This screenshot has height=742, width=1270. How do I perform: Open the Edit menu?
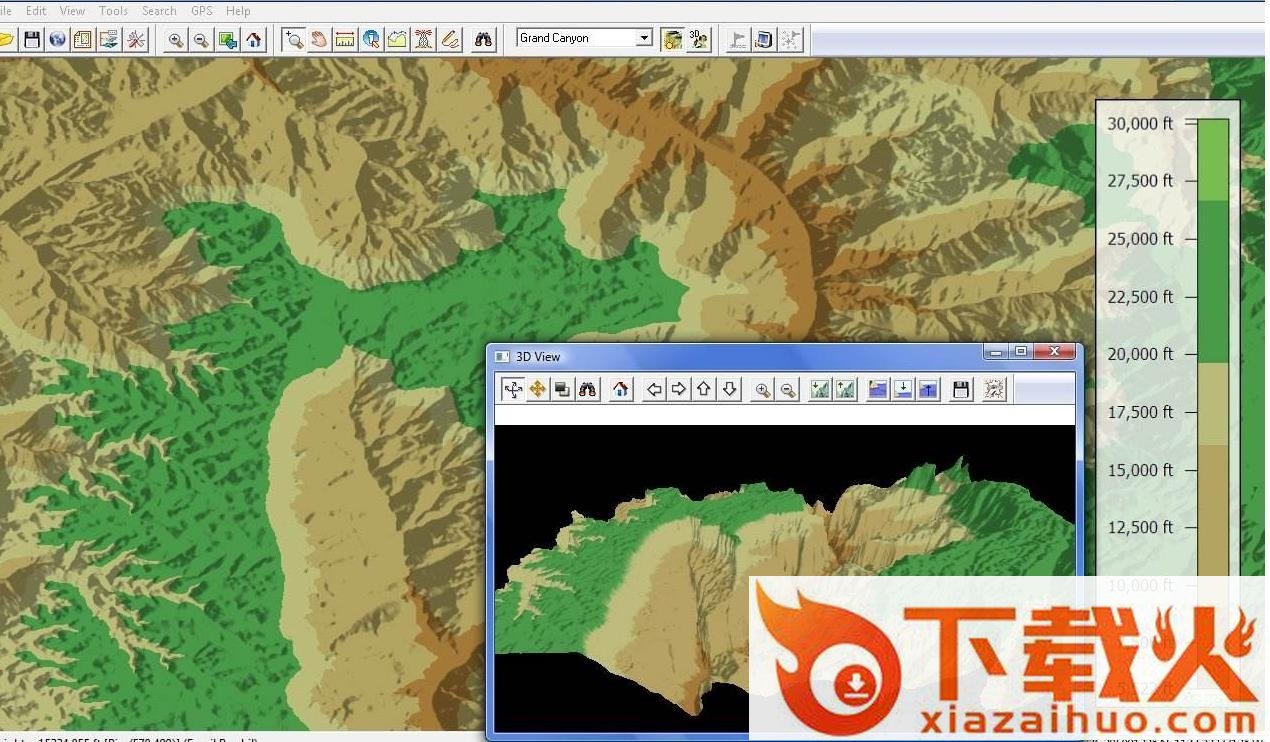pyautogui.click(x=36, y=11)
